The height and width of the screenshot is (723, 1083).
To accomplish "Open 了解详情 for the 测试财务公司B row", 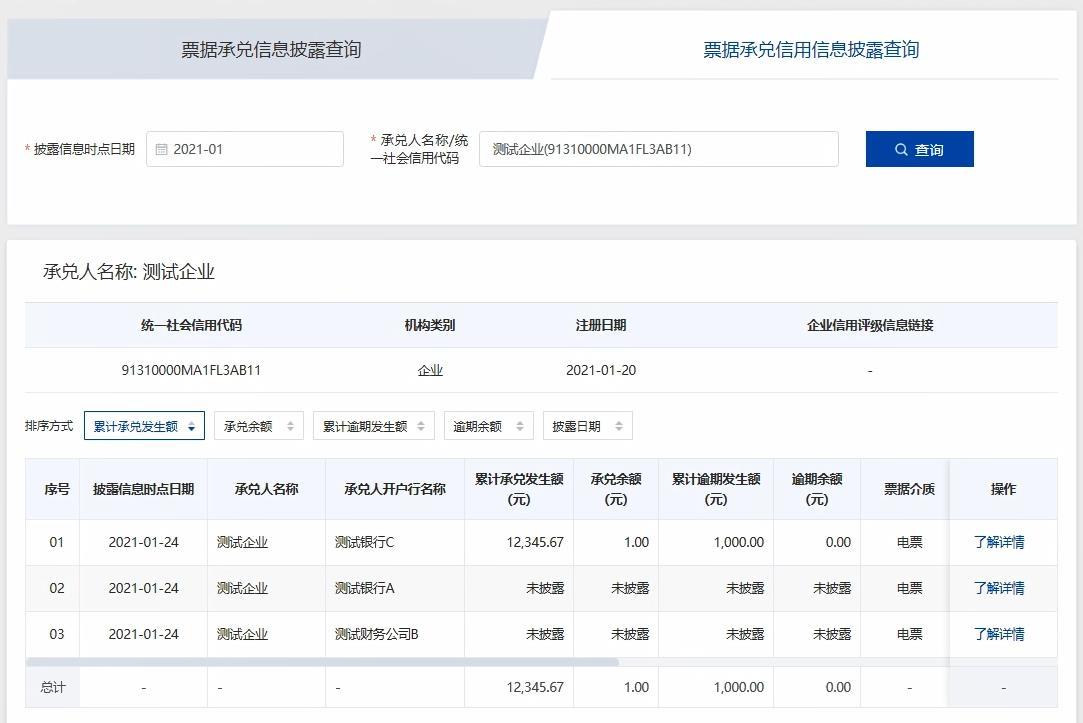I will 1004,634.
